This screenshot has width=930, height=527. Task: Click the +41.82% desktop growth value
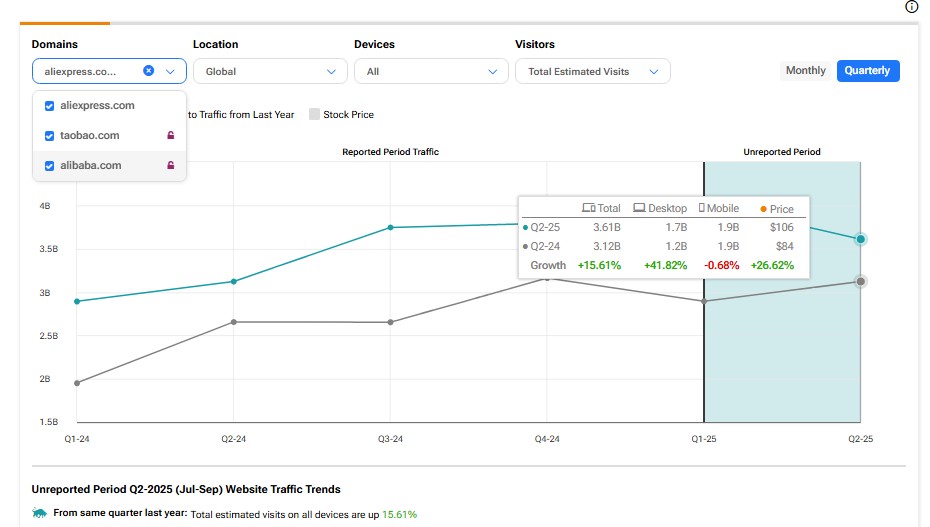665,265
